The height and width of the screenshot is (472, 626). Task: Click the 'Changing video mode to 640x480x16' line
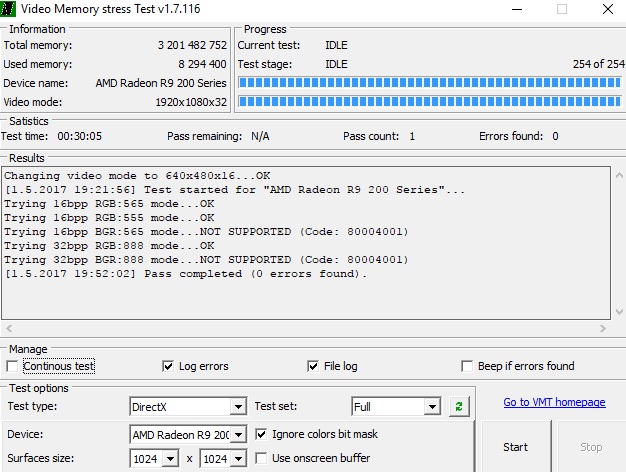point(137,176)
